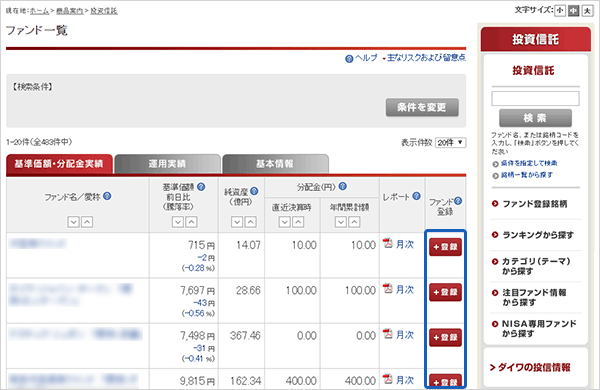The width and height of the screenshot is (600, 390).
Task: Click help icon beside ファンド名/愛称 header
Action: point(108,196)
